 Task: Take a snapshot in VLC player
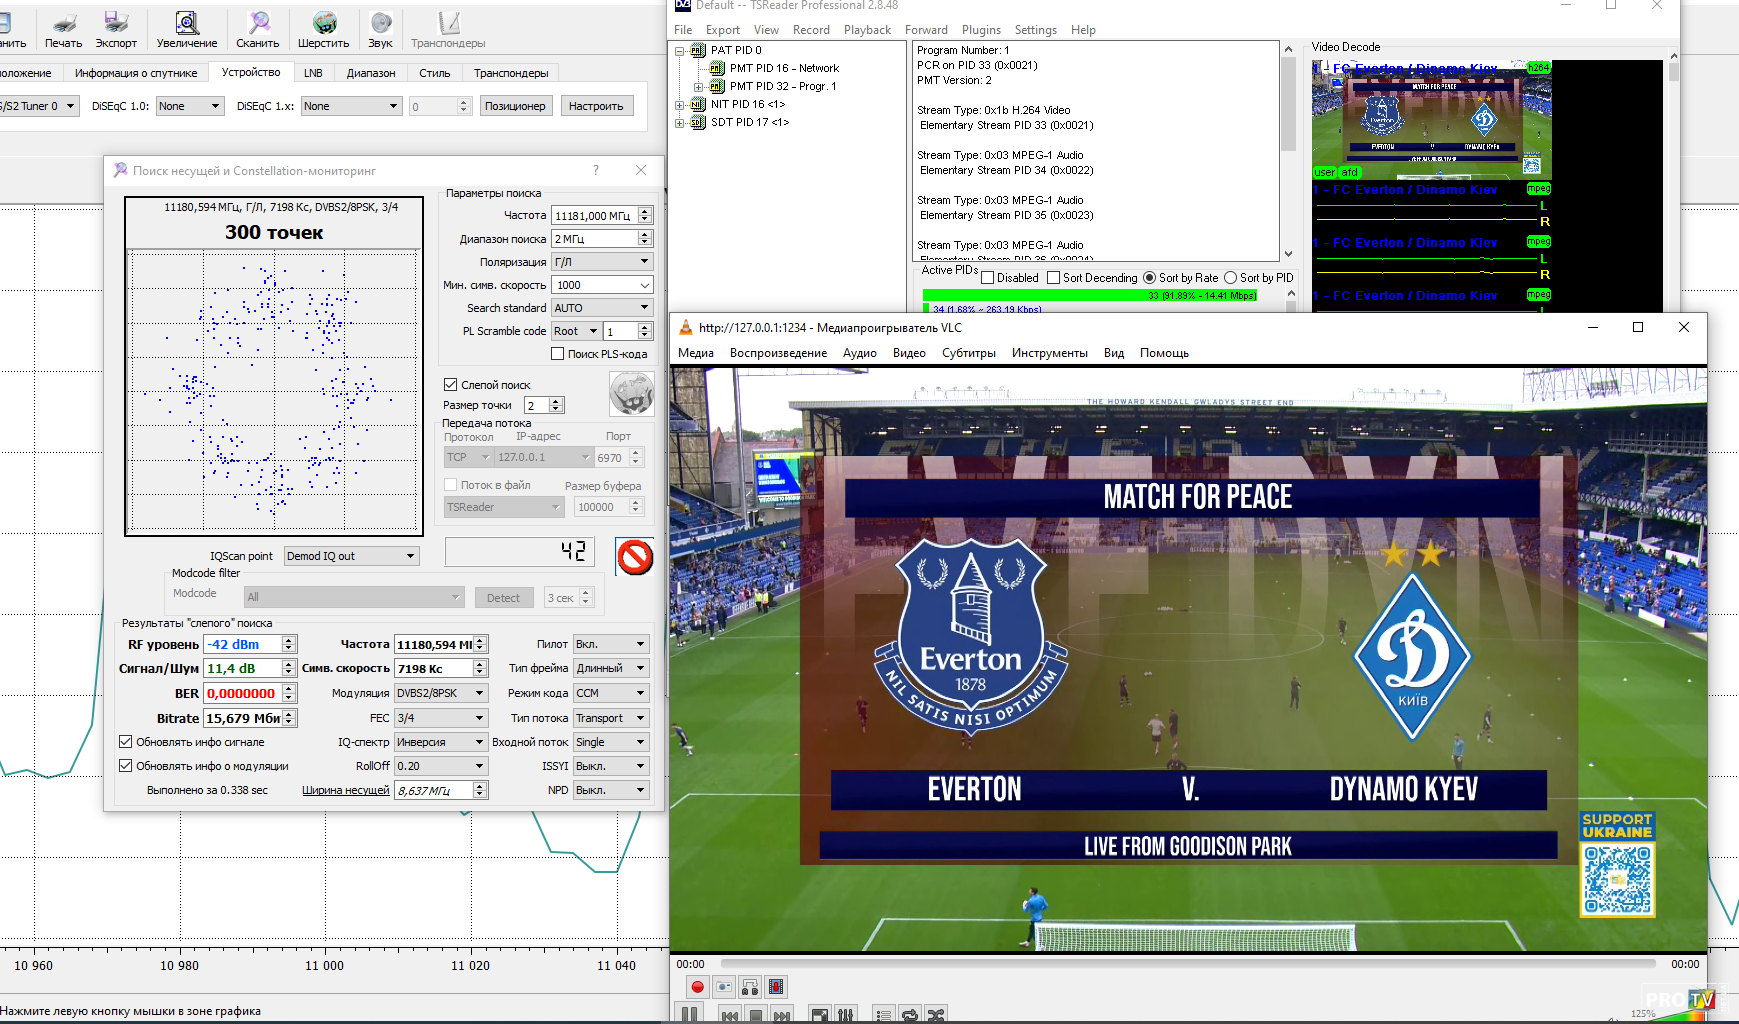click(723, 987)
